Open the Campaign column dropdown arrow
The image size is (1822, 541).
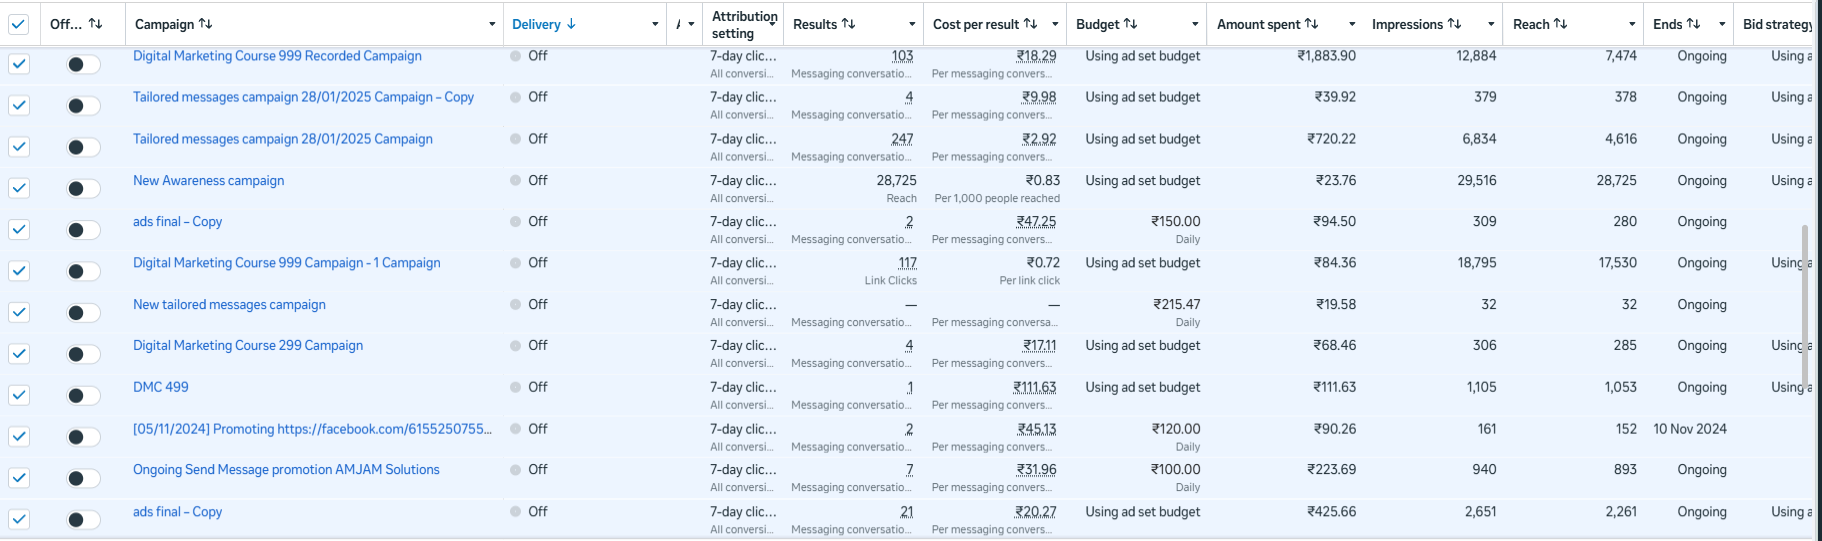[492, 24]
